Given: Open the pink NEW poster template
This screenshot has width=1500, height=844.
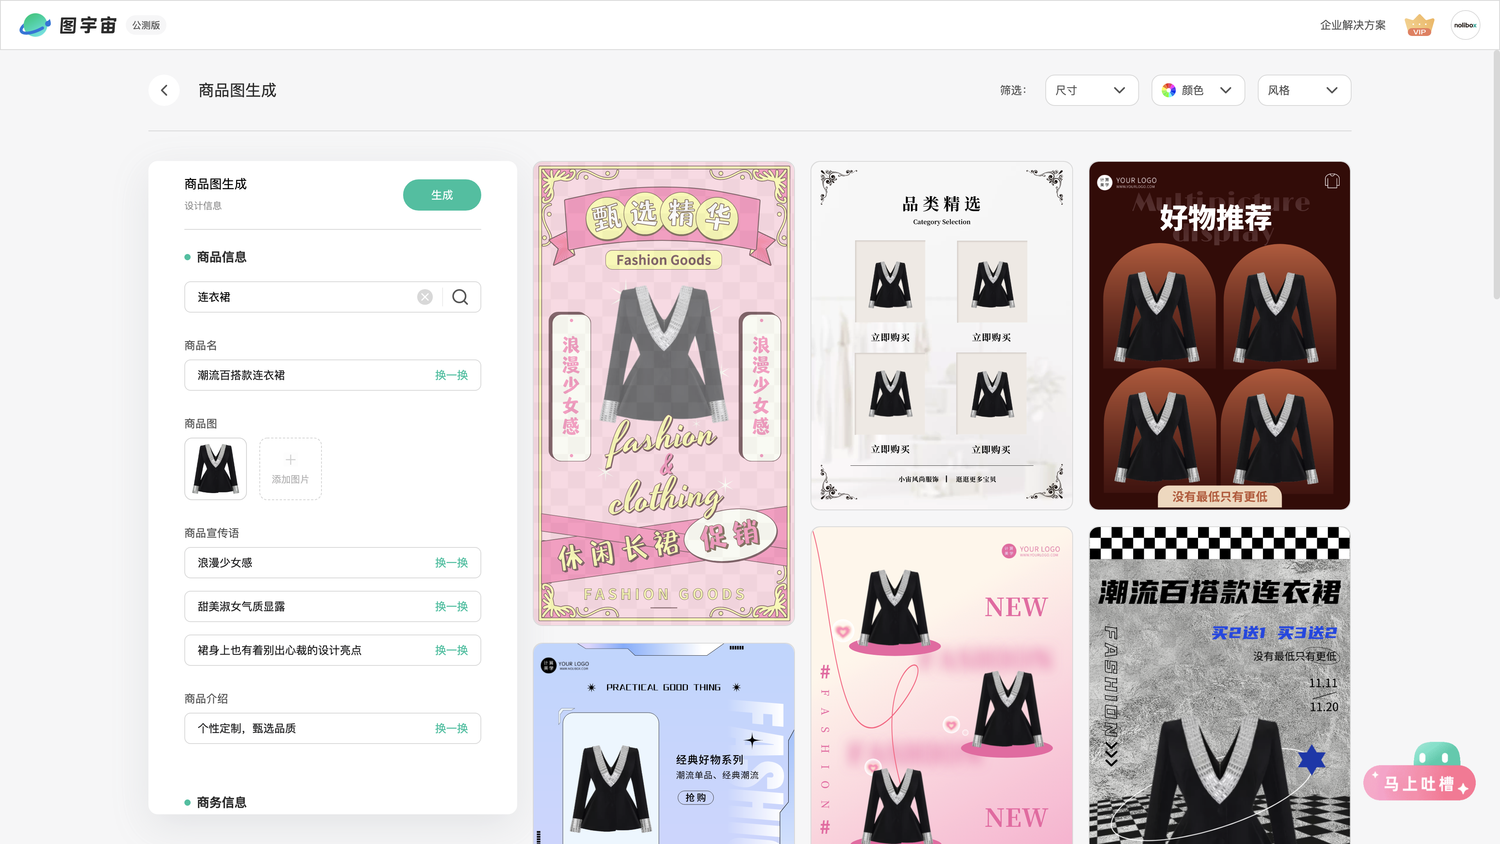Looking at the screenshot, I should tap(942, 686).
